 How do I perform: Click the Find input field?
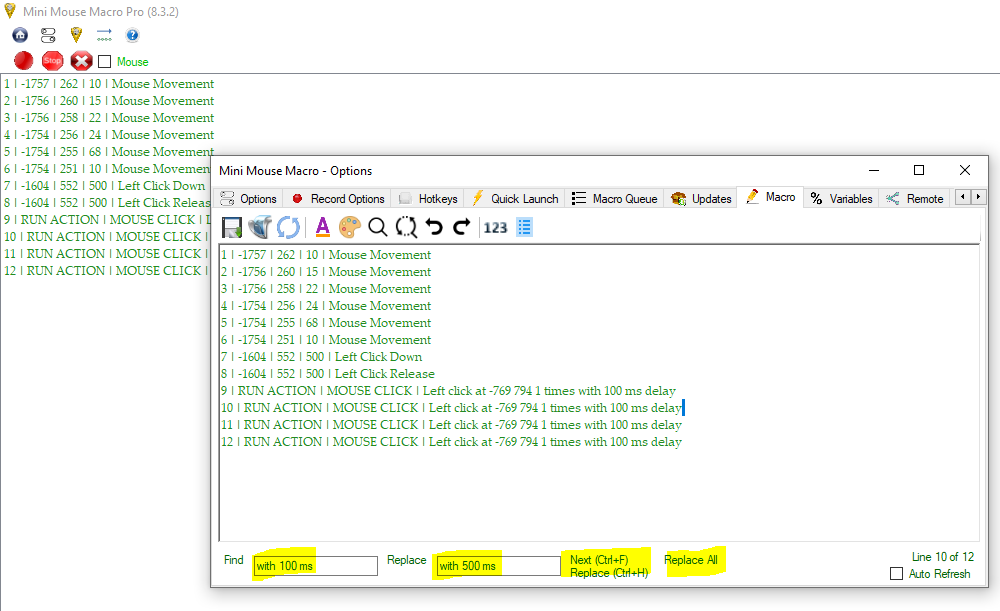click(x=315, y=566)
